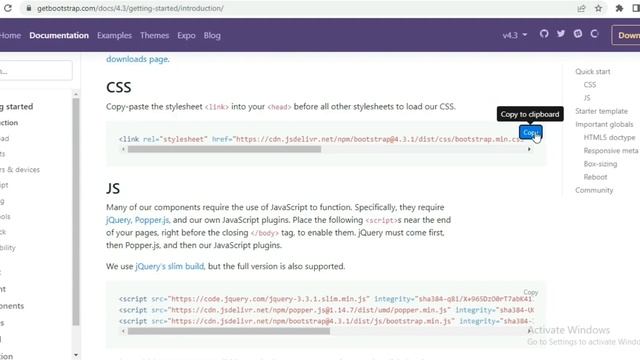This screenshot has height=360, width=640.
Task: Open the Themes nav item
Action: coord(154,36)
